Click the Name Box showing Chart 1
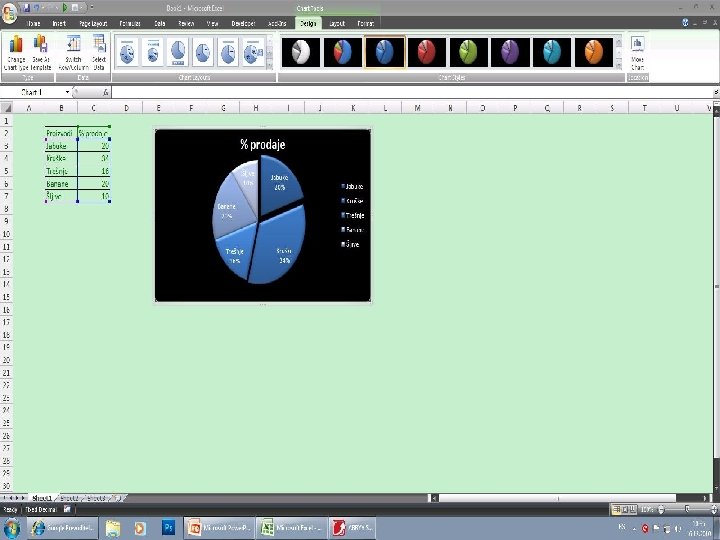 (32, 92)
